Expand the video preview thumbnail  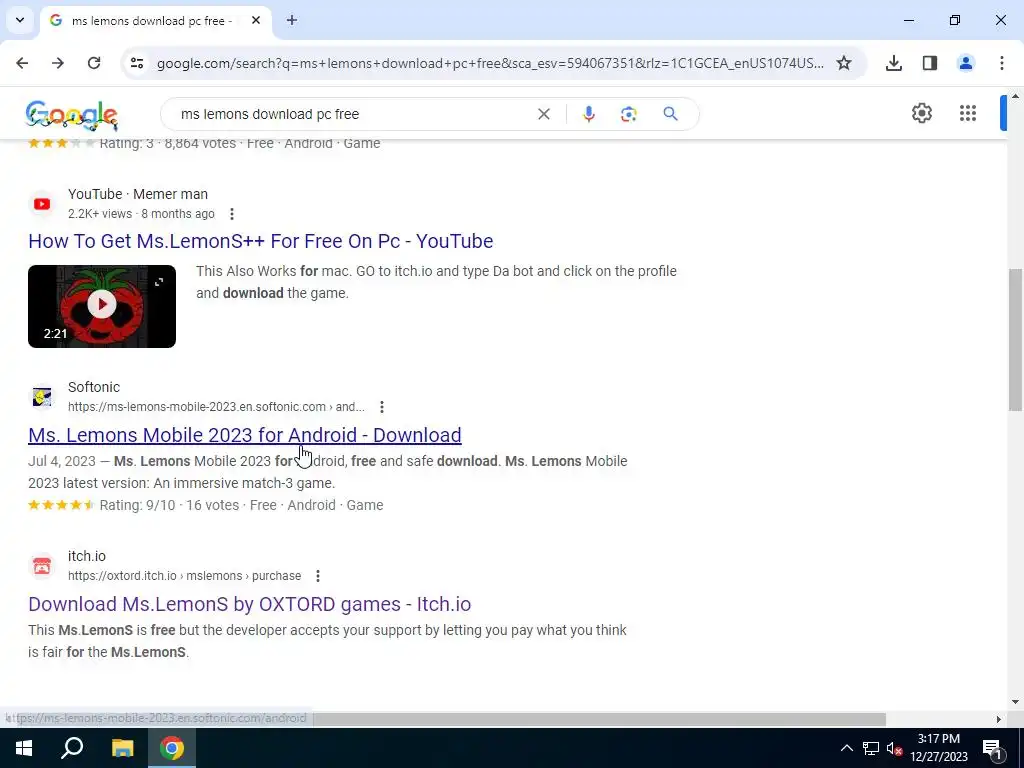point(159,282)
